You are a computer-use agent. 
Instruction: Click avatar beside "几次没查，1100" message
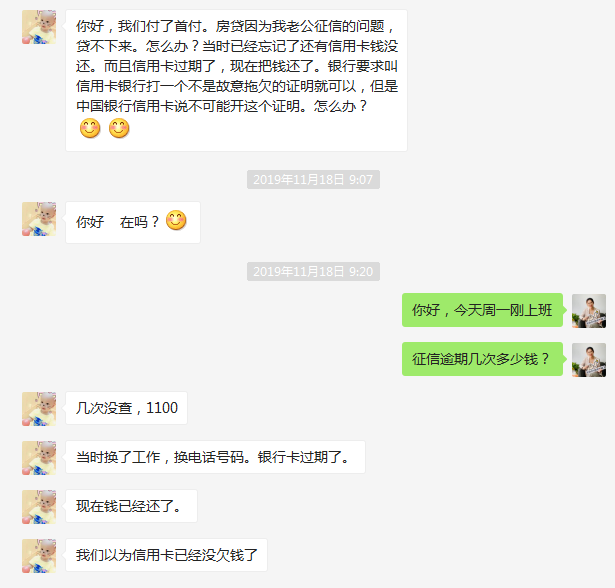39,409
